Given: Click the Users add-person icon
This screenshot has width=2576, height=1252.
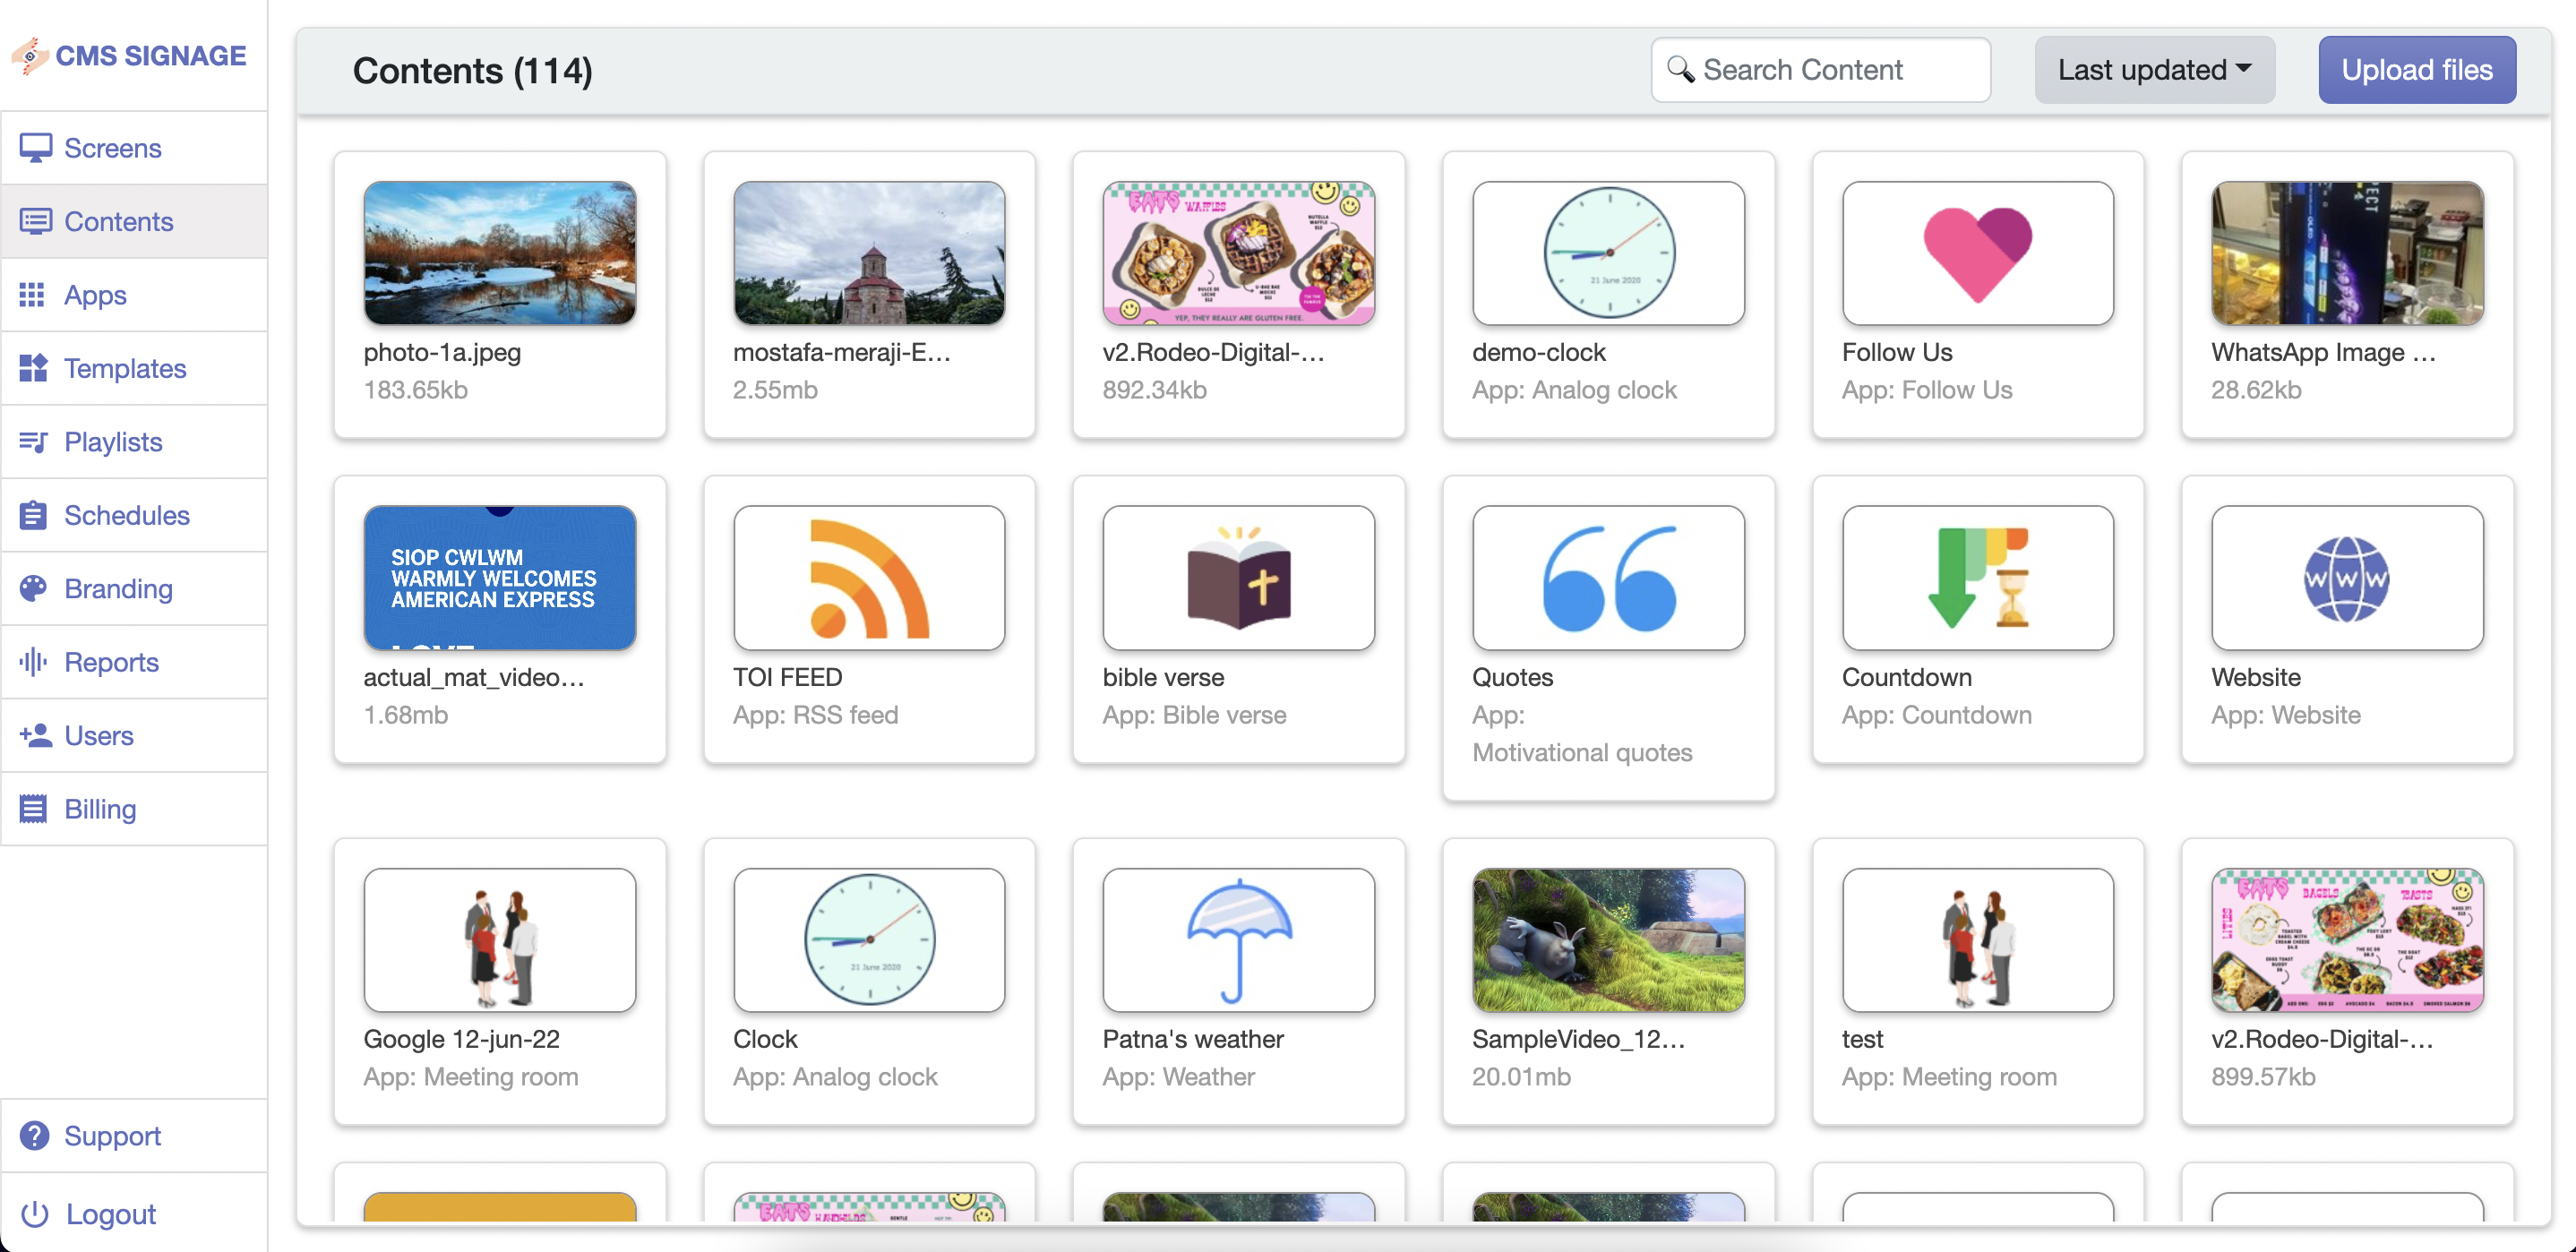Looking at the screenshot, I should (35, 736).
